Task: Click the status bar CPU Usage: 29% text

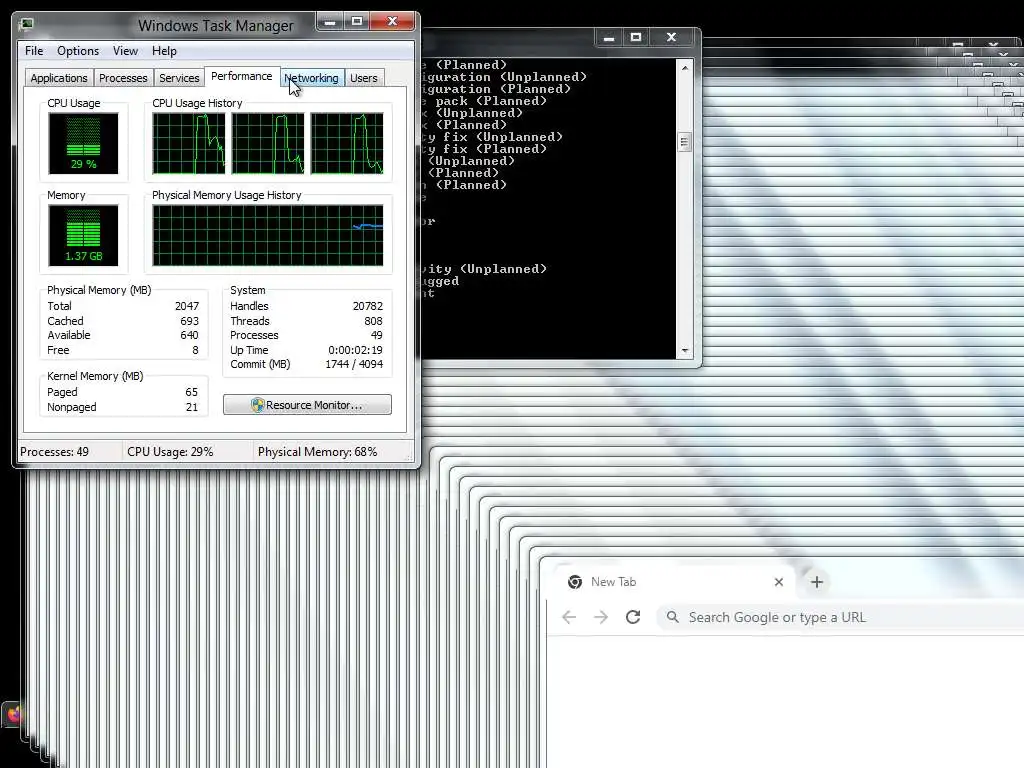Action: click(x=170, y=452)
